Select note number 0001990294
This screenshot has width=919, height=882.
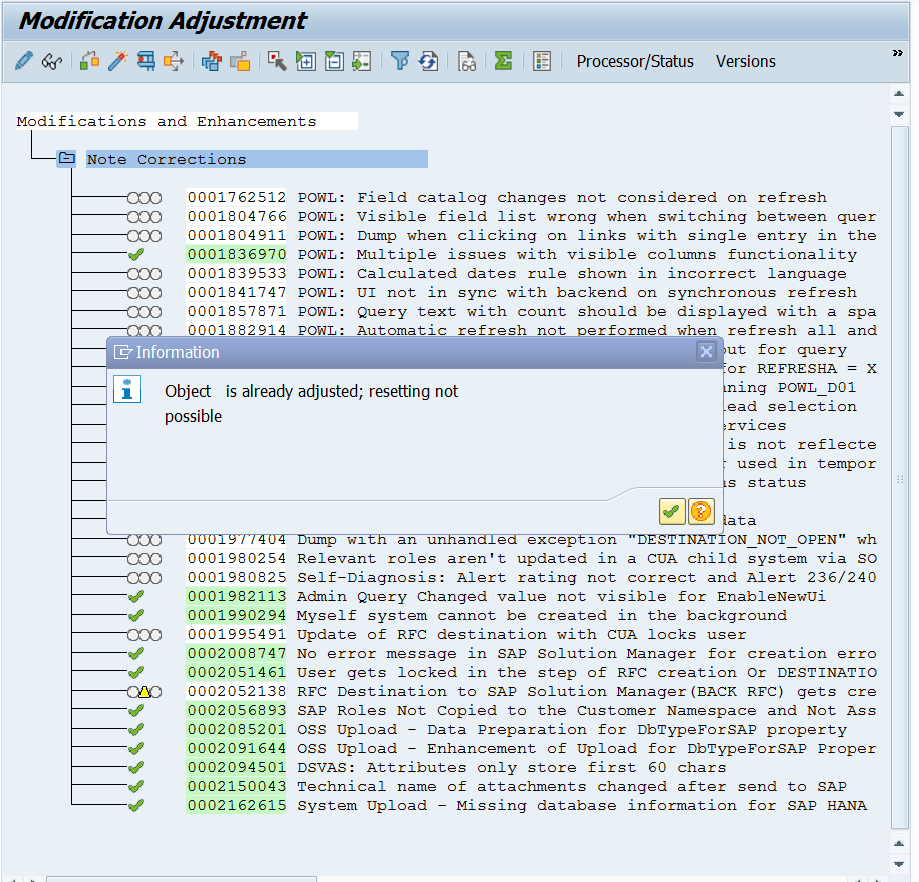point(237,615)
